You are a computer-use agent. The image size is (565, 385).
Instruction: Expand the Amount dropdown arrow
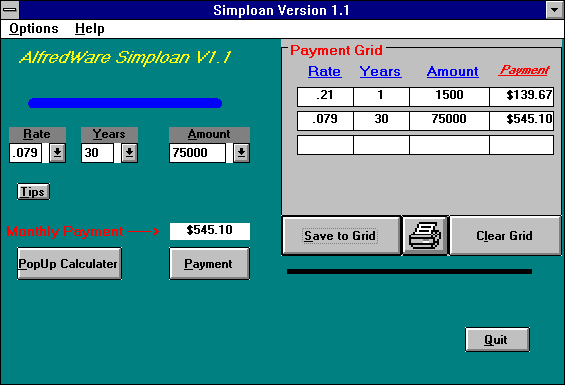click(x=241, y=153)
